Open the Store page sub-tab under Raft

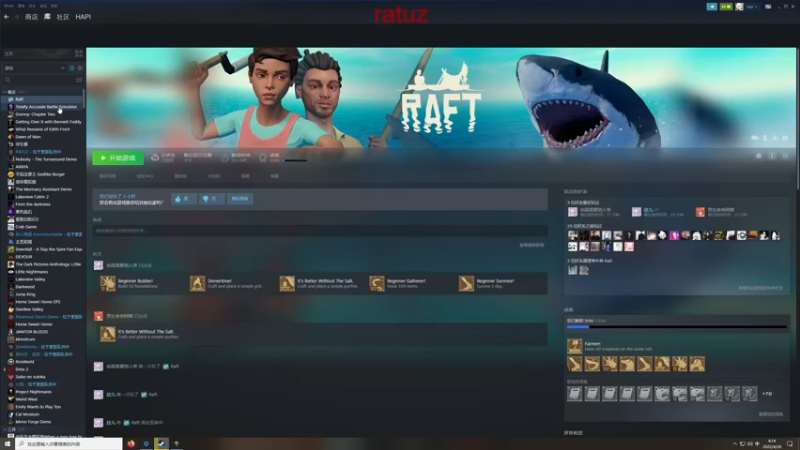107,176
